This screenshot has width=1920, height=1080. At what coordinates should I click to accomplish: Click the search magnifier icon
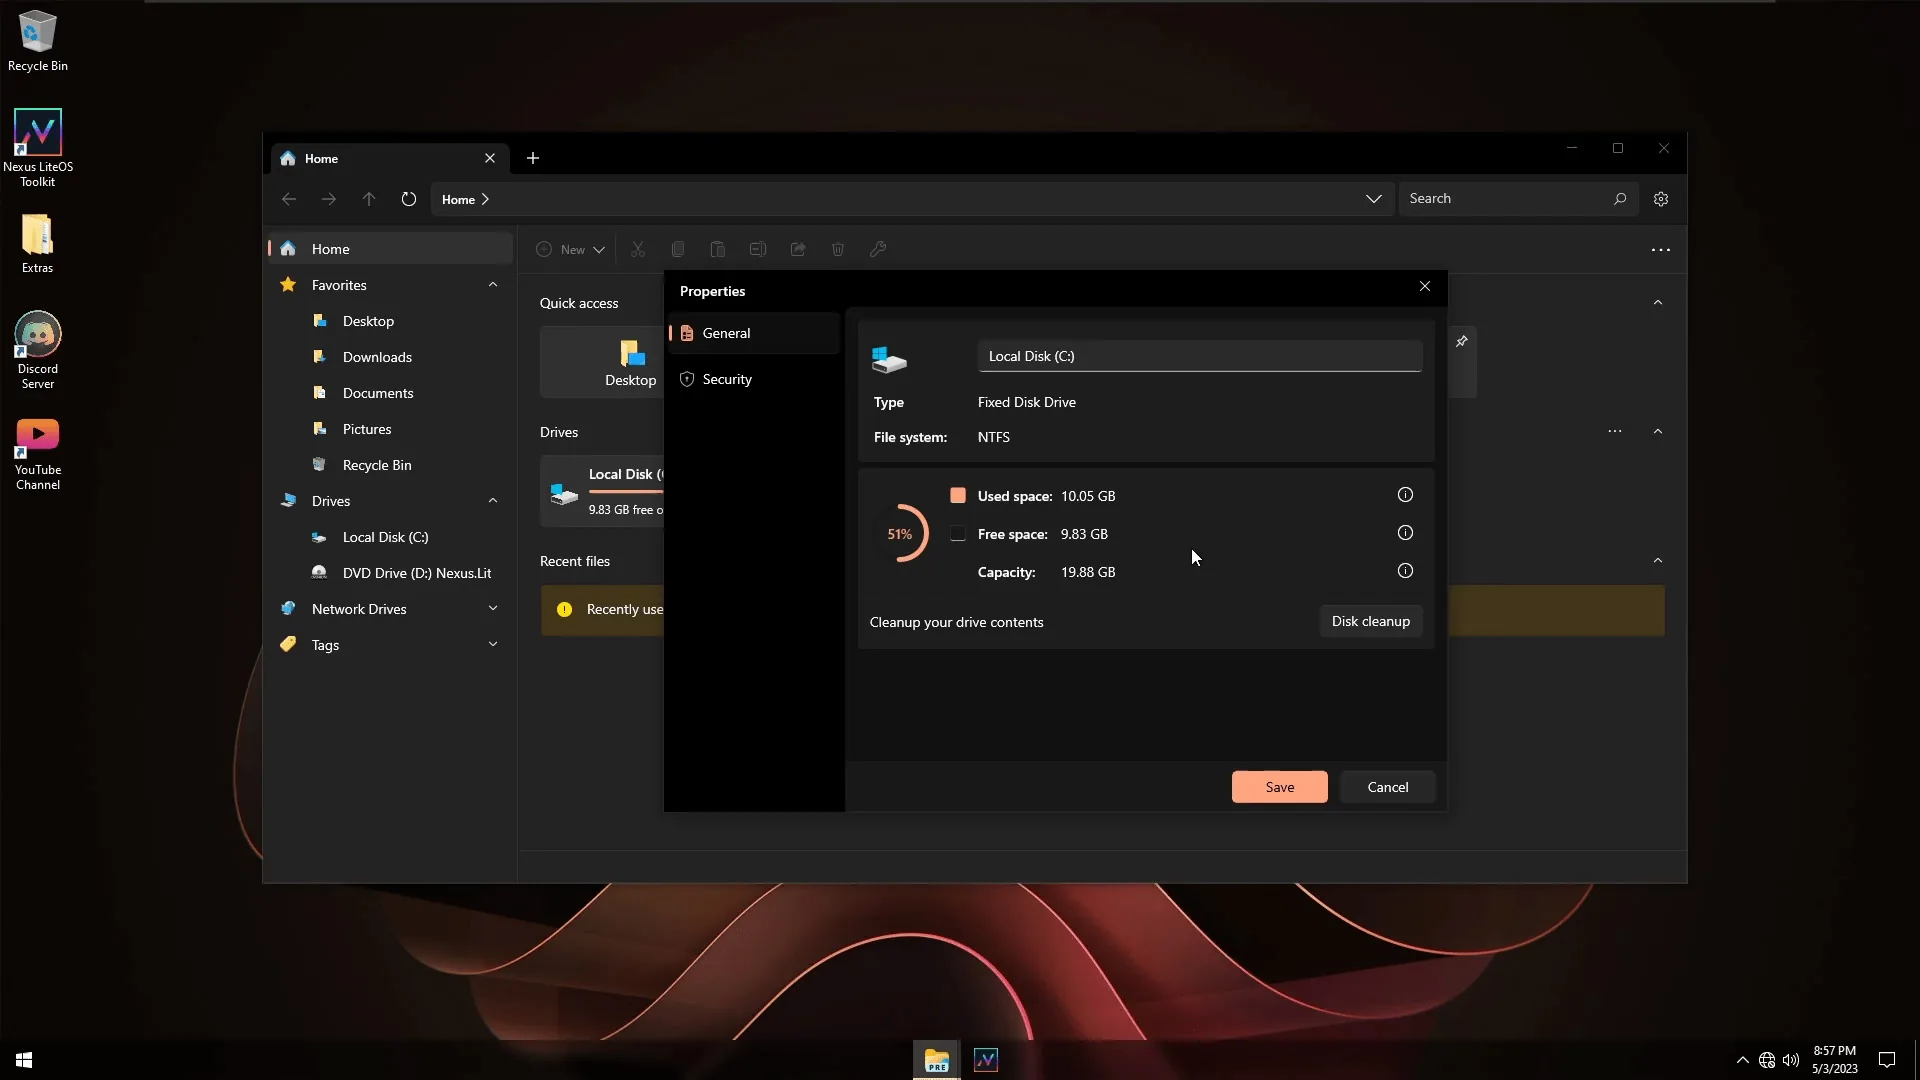click(1620, 199)
